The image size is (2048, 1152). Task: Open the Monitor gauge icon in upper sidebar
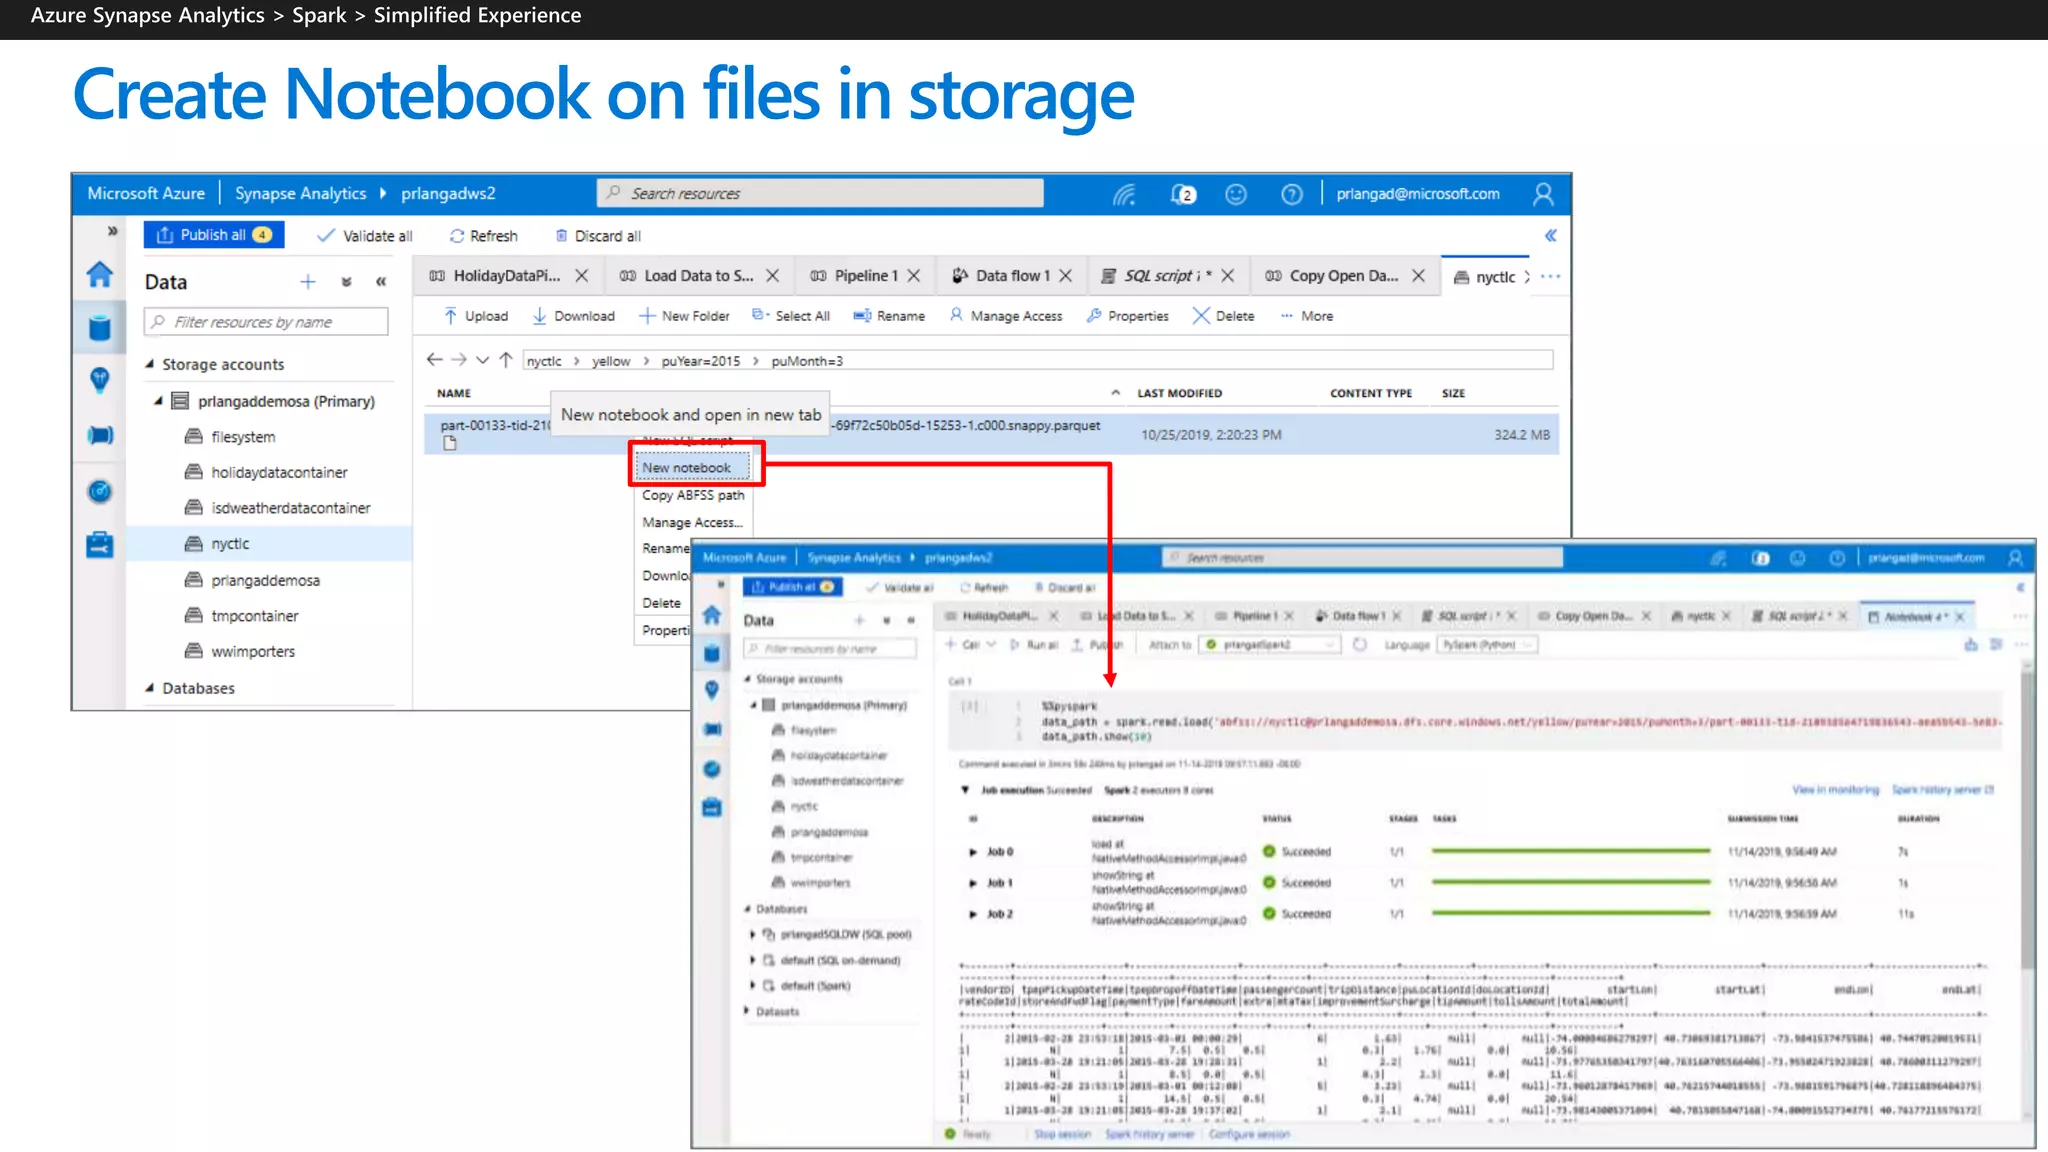100,491
